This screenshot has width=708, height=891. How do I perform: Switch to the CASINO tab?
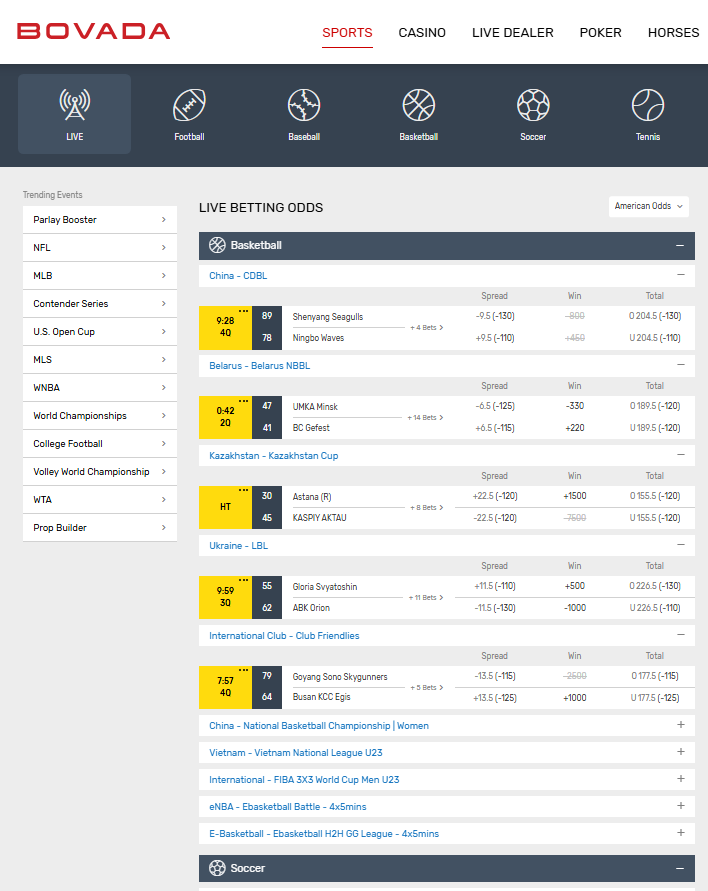(422, 33)
